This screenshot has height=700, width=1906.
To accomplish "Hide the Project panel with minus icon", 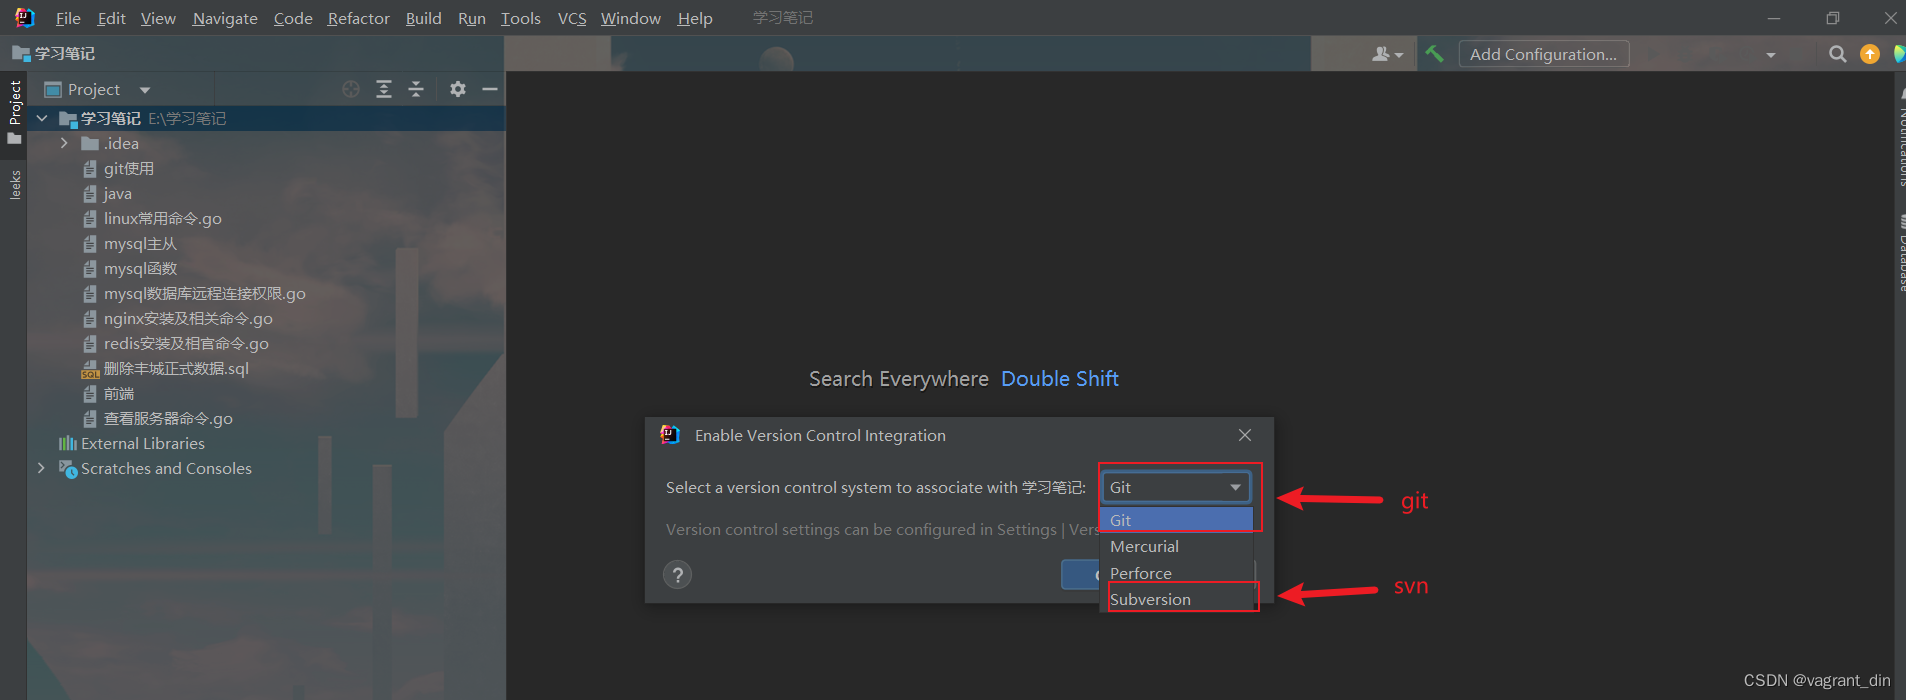I will 490,89.
